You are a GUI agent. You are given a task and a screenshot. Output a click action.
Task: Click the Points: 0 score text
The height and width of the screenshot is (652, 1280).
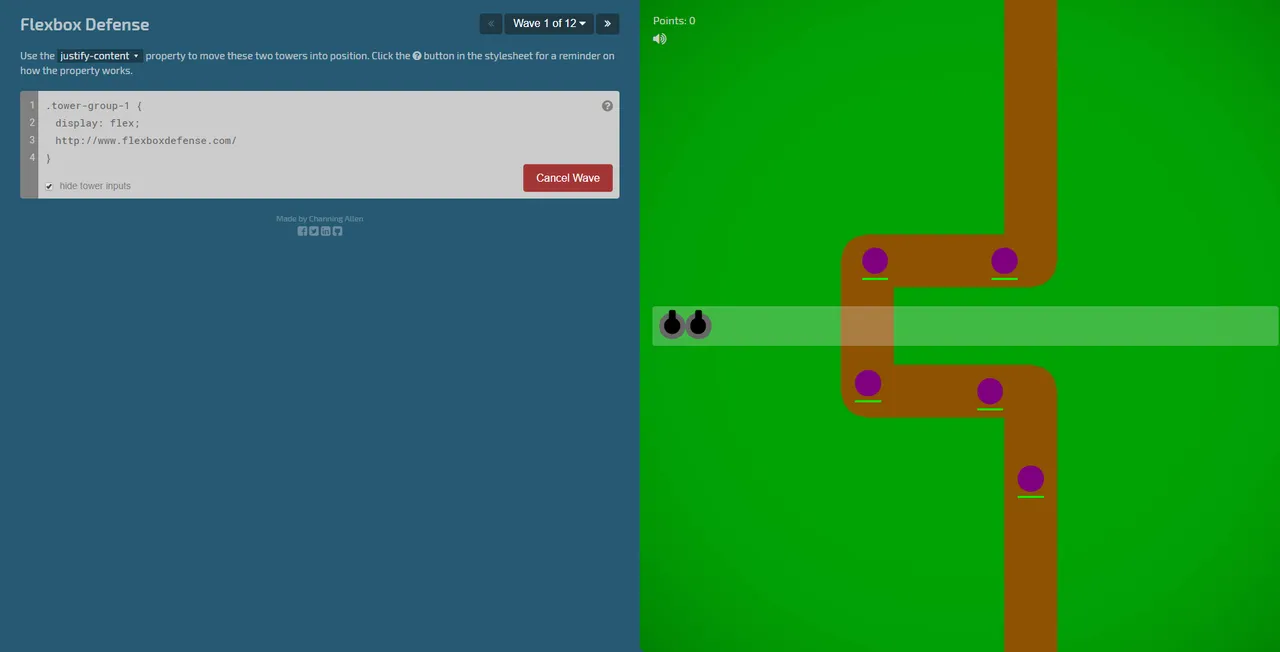(674, 21)
